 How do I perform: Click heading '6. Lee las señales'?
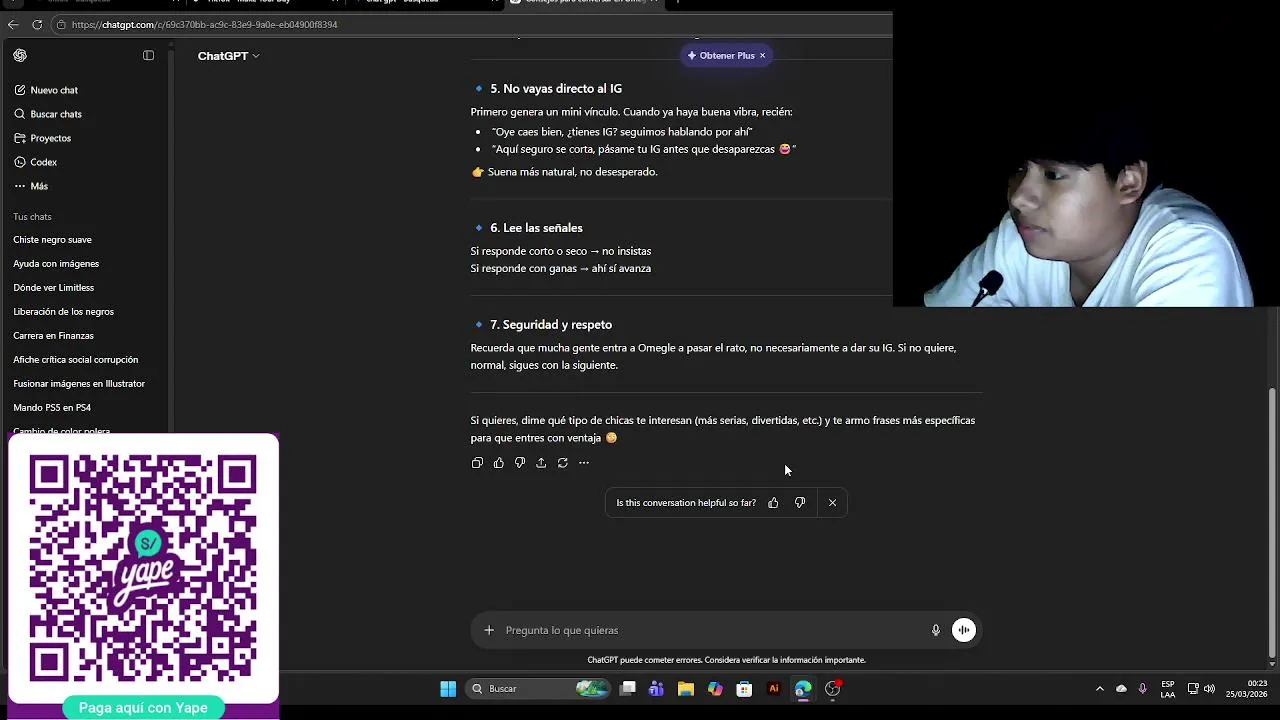[x=536, y=228]
